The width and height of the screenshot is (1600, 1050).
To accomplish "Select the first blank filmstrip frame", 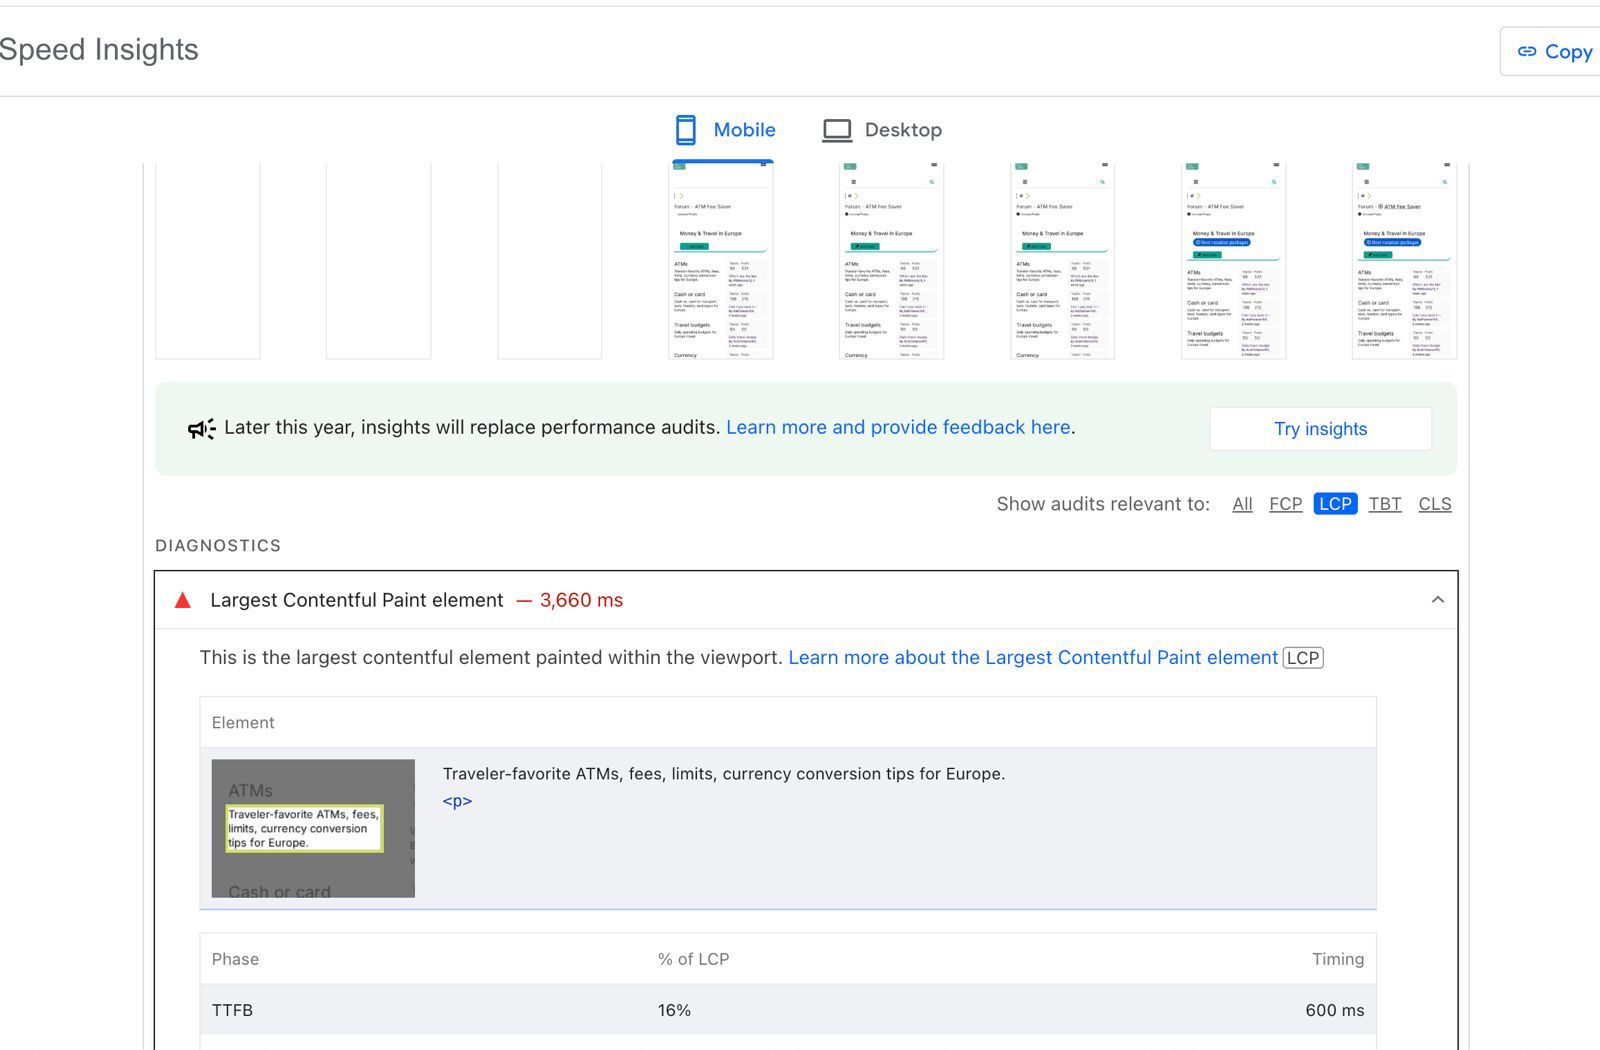I will pos(208,260).
